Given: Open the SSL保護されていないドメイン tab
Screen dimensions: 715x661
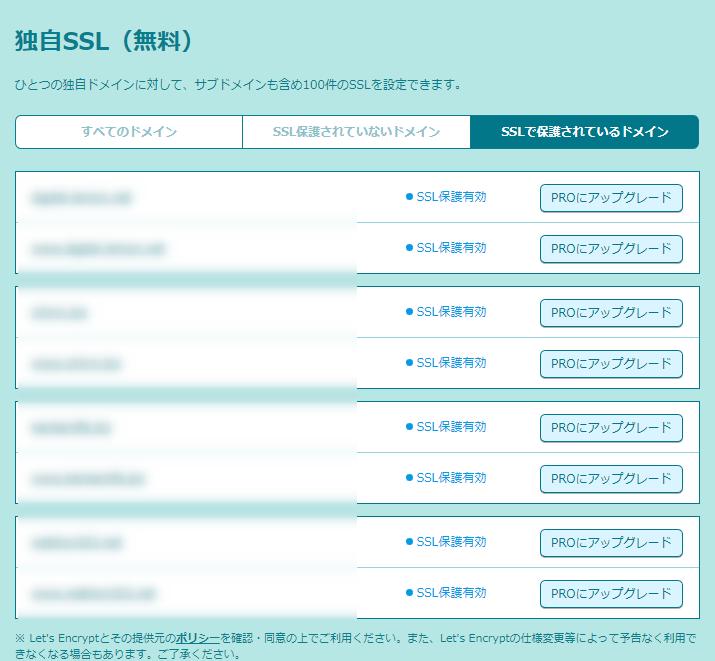Looking at the screenshot, I should (356, 132).
